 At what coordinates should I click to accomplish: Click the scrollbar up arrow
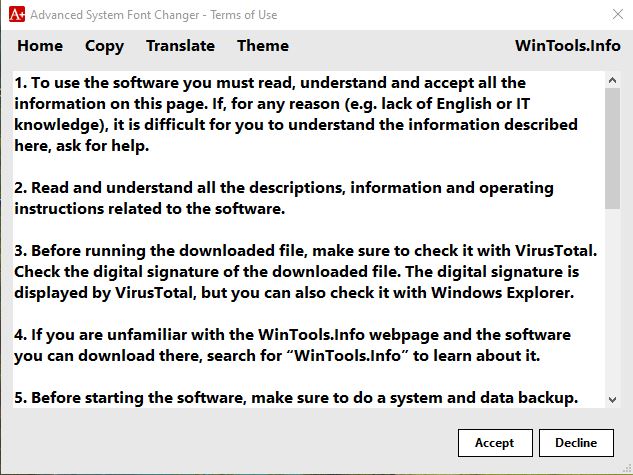click(x=612, y=78)
